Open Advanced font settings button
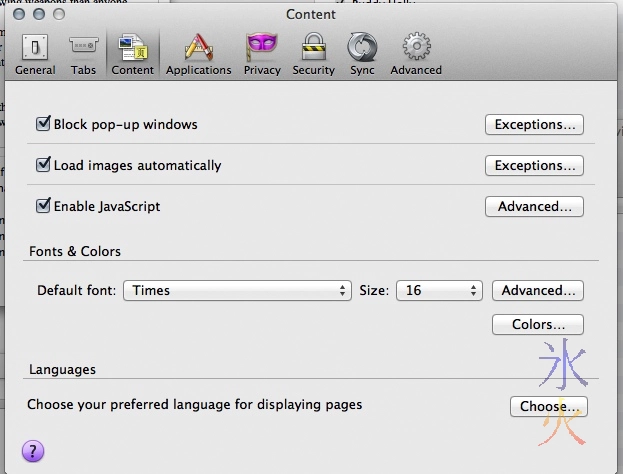The width and height of the screenshot is (623, 474). coord(538,291)
